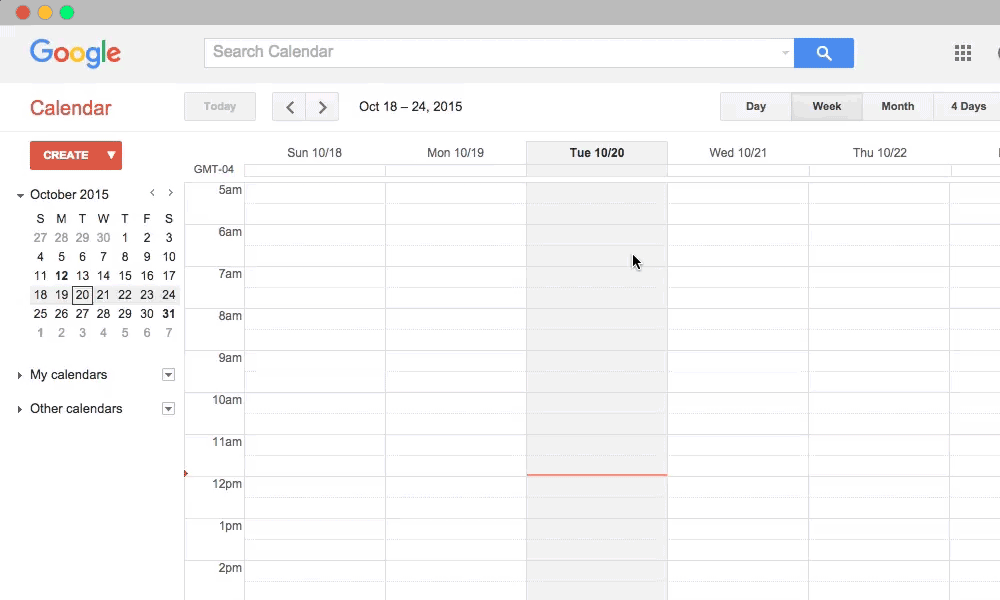Open Wed 10/21 day header
This screenshot has width=1000, height=600.
(x=738, y=152)
